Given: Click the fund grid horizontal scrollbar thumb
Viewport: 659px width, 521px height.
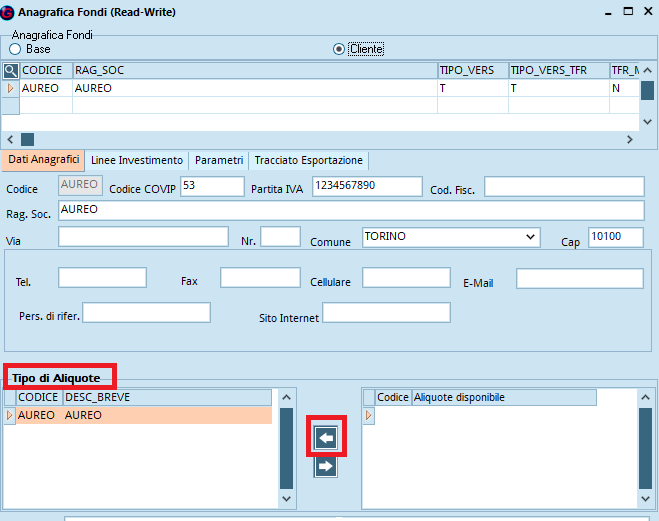Looking at the screenshot, I should 28,139.
